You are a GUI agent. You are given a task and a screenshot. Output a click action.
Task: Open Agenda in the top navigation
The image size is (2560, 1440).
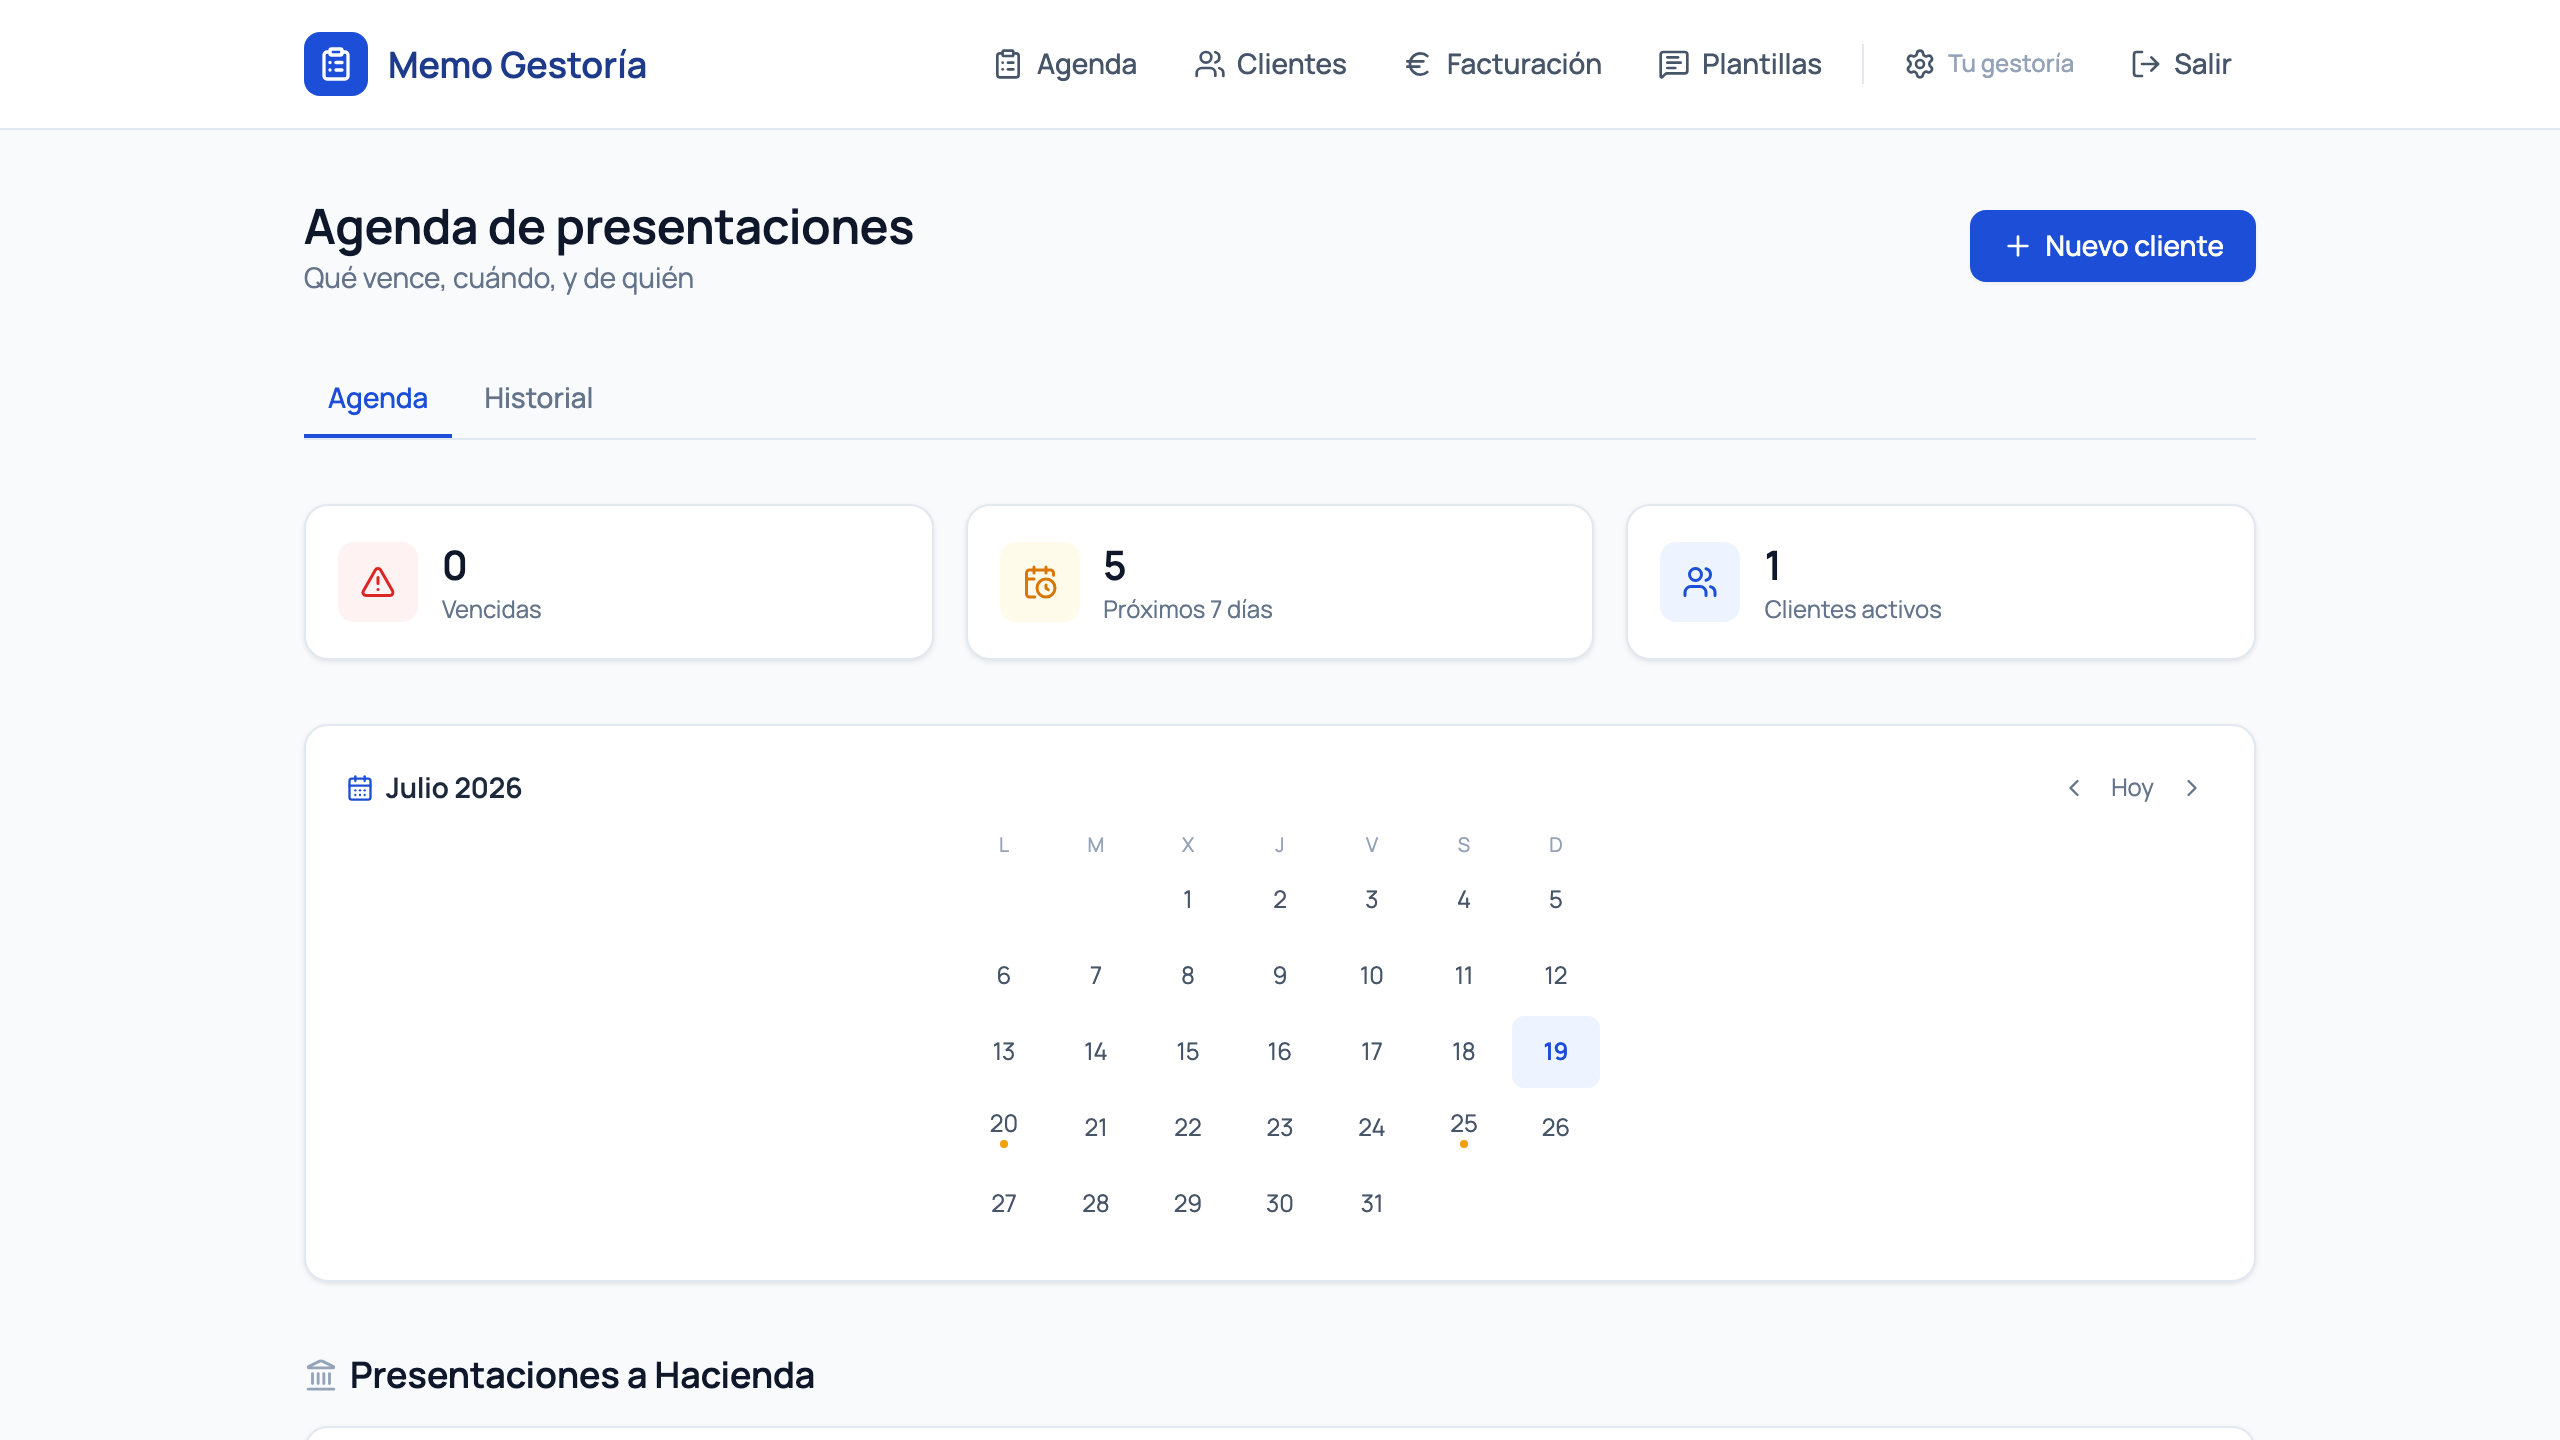[1066, 64]
